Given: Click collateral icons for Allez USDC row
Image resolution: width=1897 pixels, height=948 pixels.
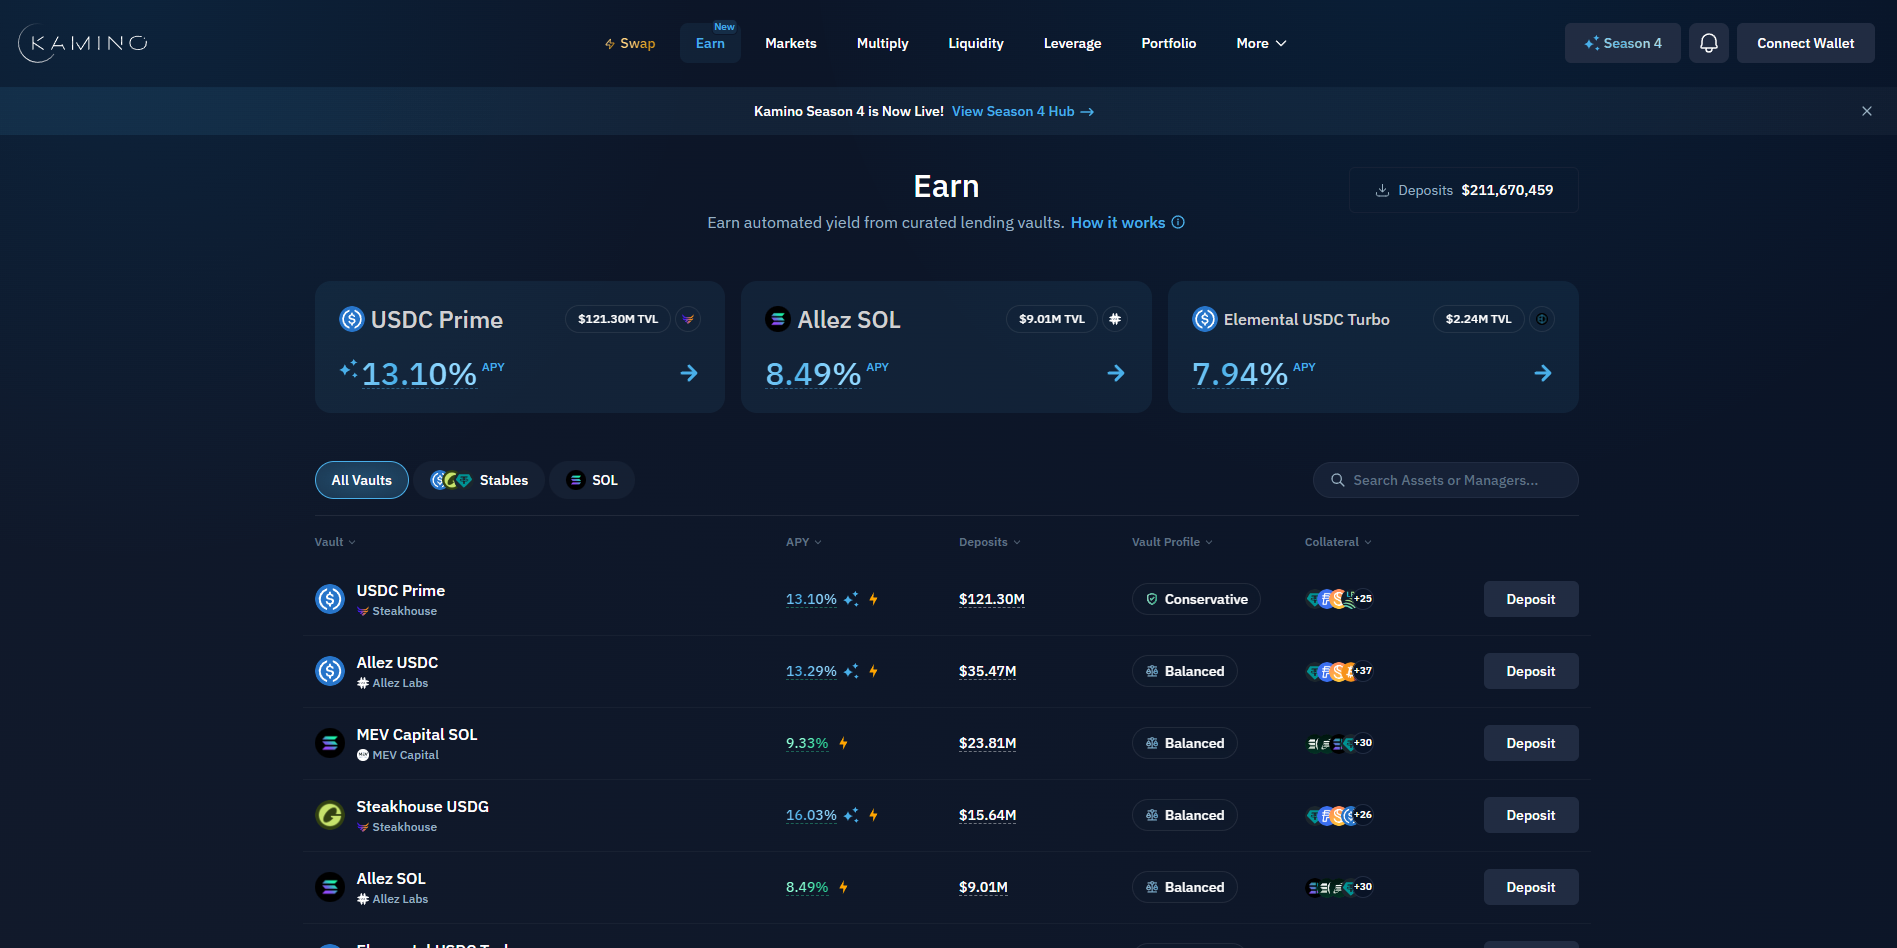Looking at the screenshot, I should pos(1339,671).
